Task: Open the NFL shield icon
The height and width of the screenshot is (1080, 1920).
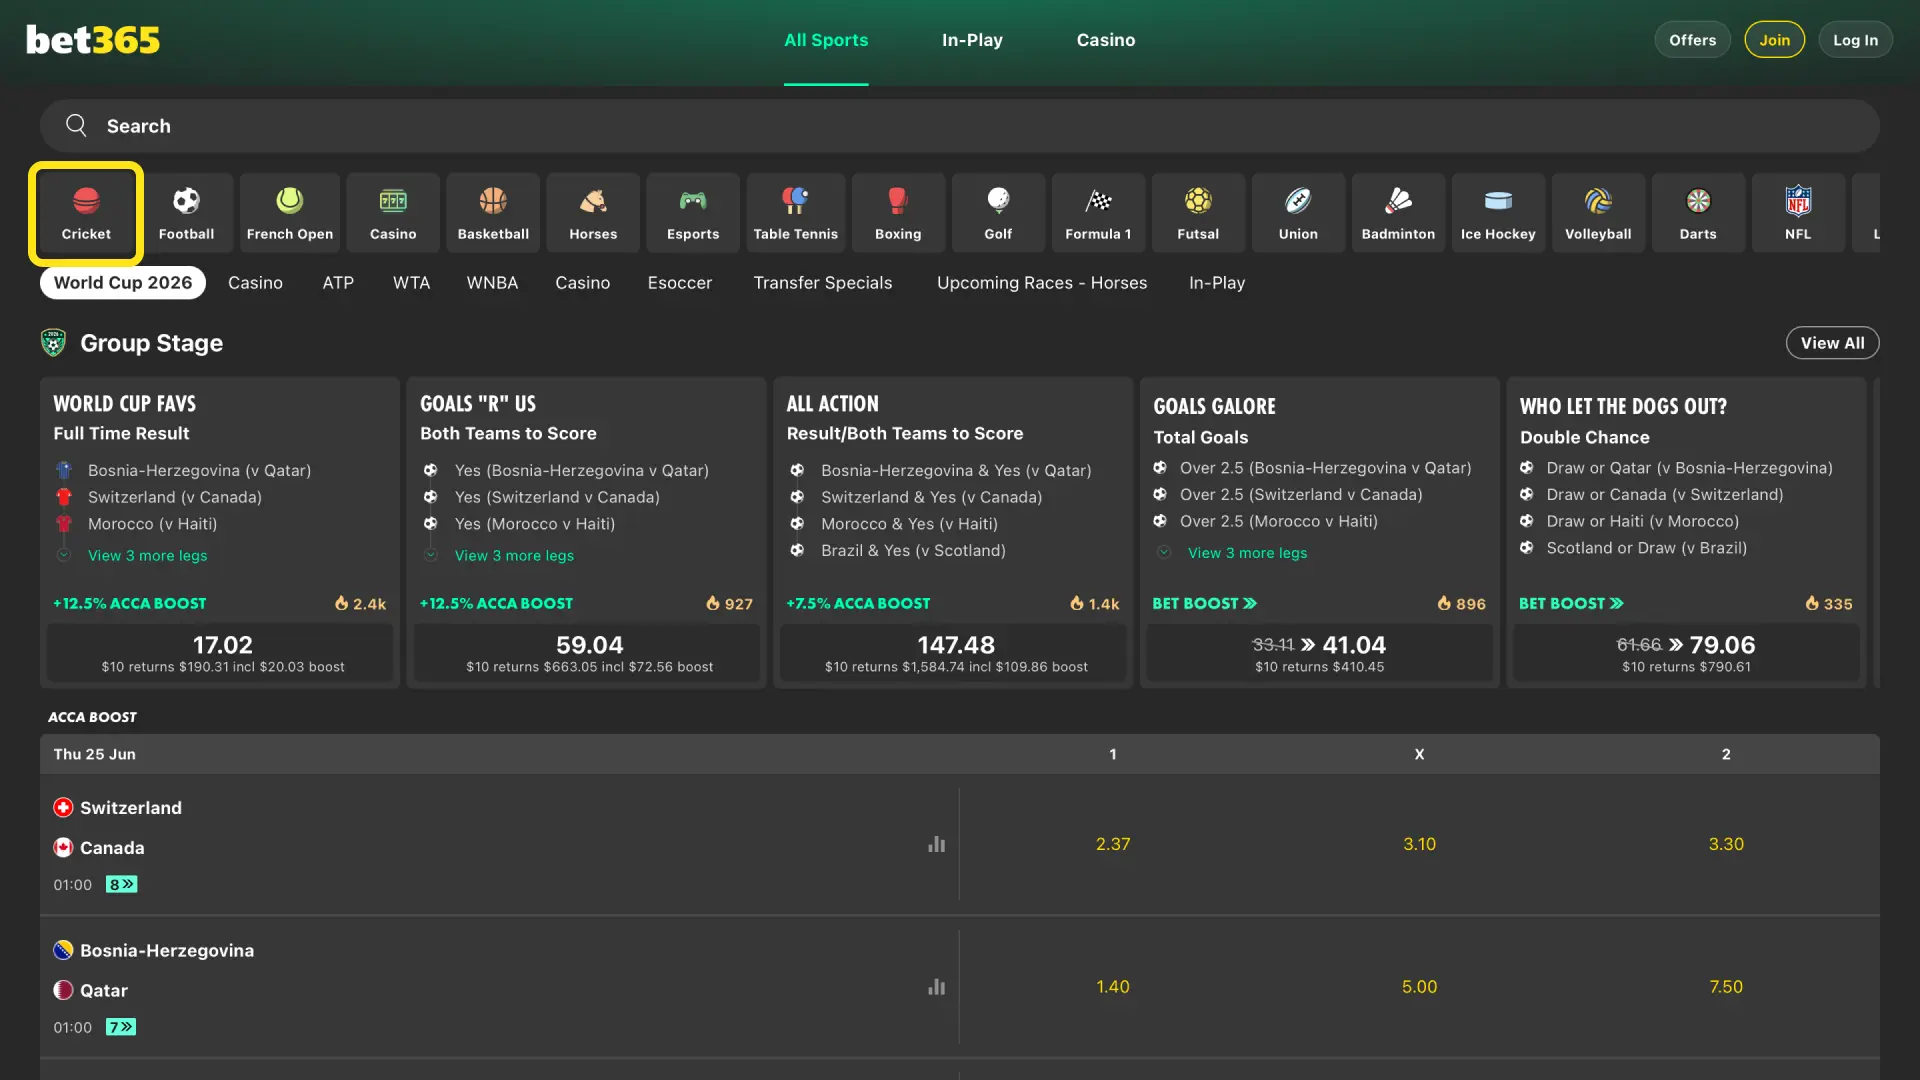Action: pyautogui.click(x=1798, y=213)
